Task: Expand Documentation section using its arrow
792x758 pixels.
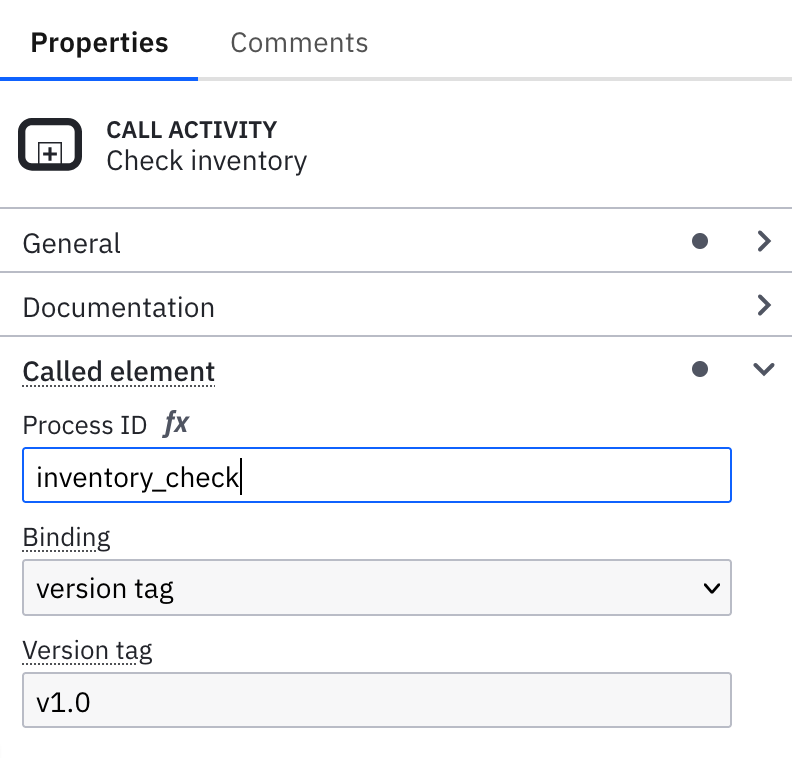Action: point(764,305)
